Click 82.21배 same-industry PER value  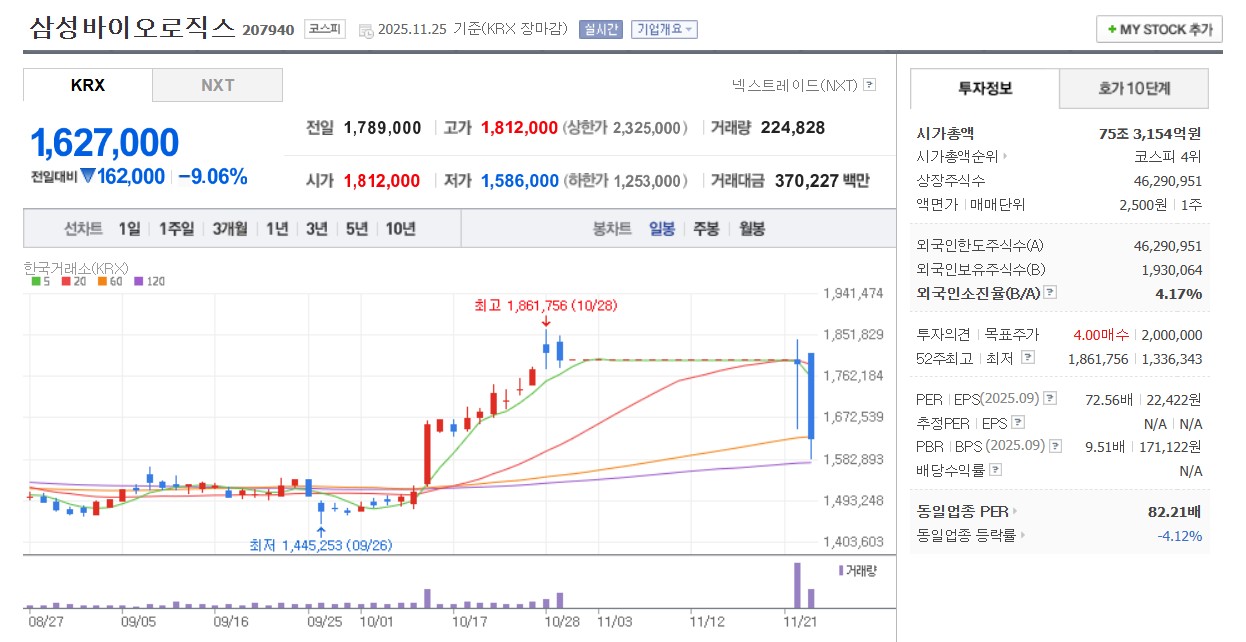click(1175, 511)
